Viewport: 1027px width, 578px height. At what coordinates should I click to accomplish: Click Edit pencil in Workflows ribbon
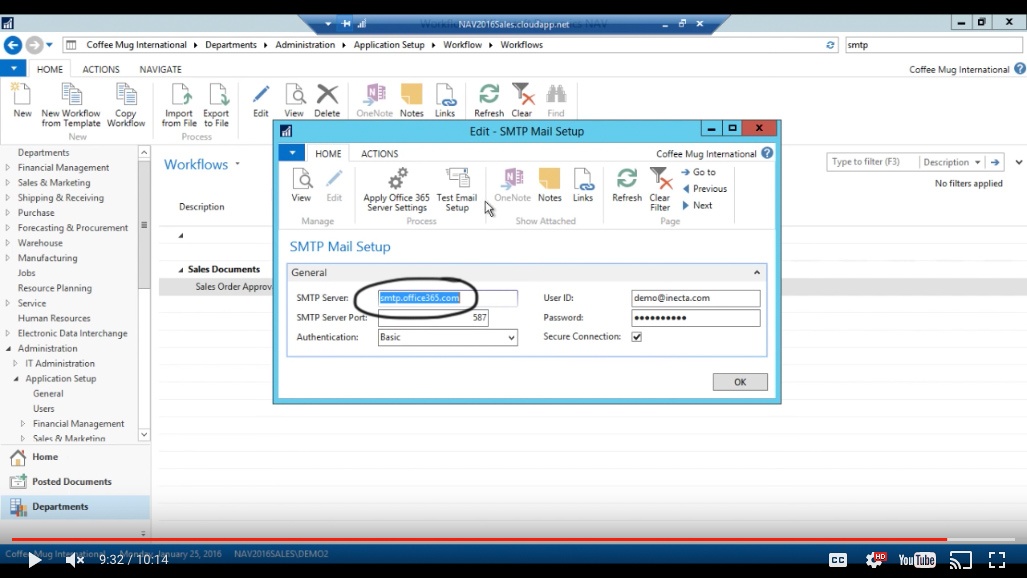[261, 100]
